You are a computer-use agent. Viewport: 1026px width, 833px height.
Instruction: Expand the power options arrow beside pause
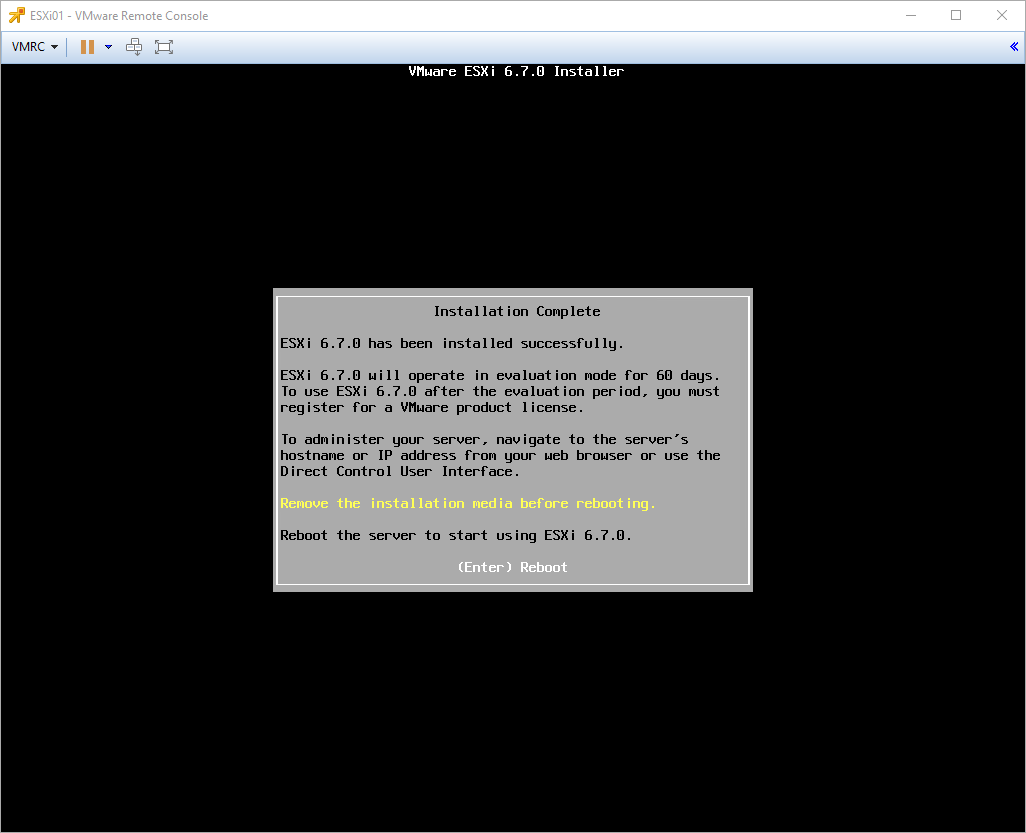109,46
